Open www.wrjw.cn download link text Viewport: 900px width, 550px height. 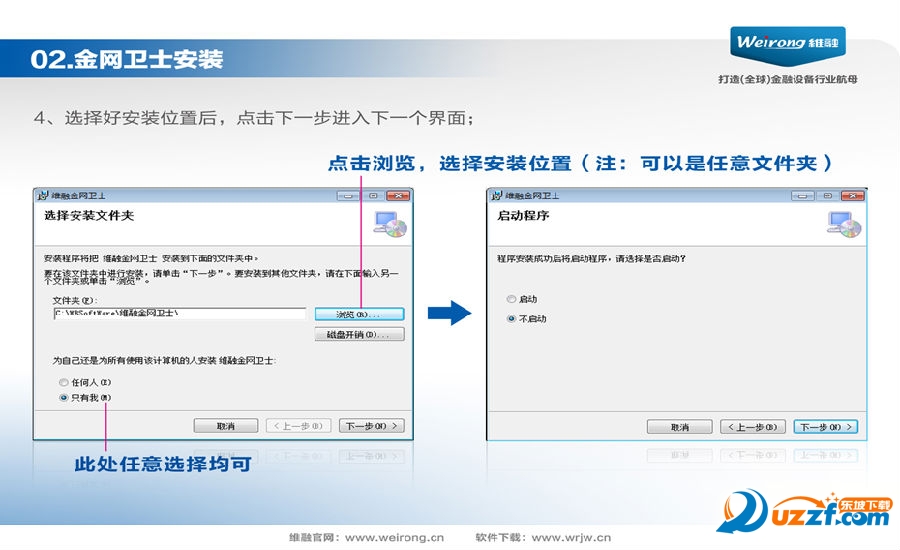(571, 538)
